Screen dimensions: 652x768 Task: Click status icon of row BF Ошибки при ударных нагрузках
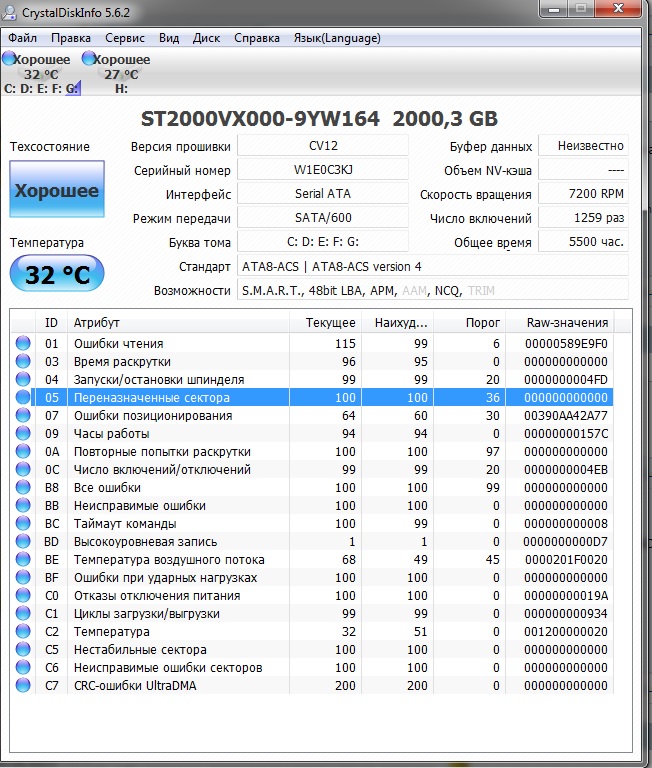(23, 577)
